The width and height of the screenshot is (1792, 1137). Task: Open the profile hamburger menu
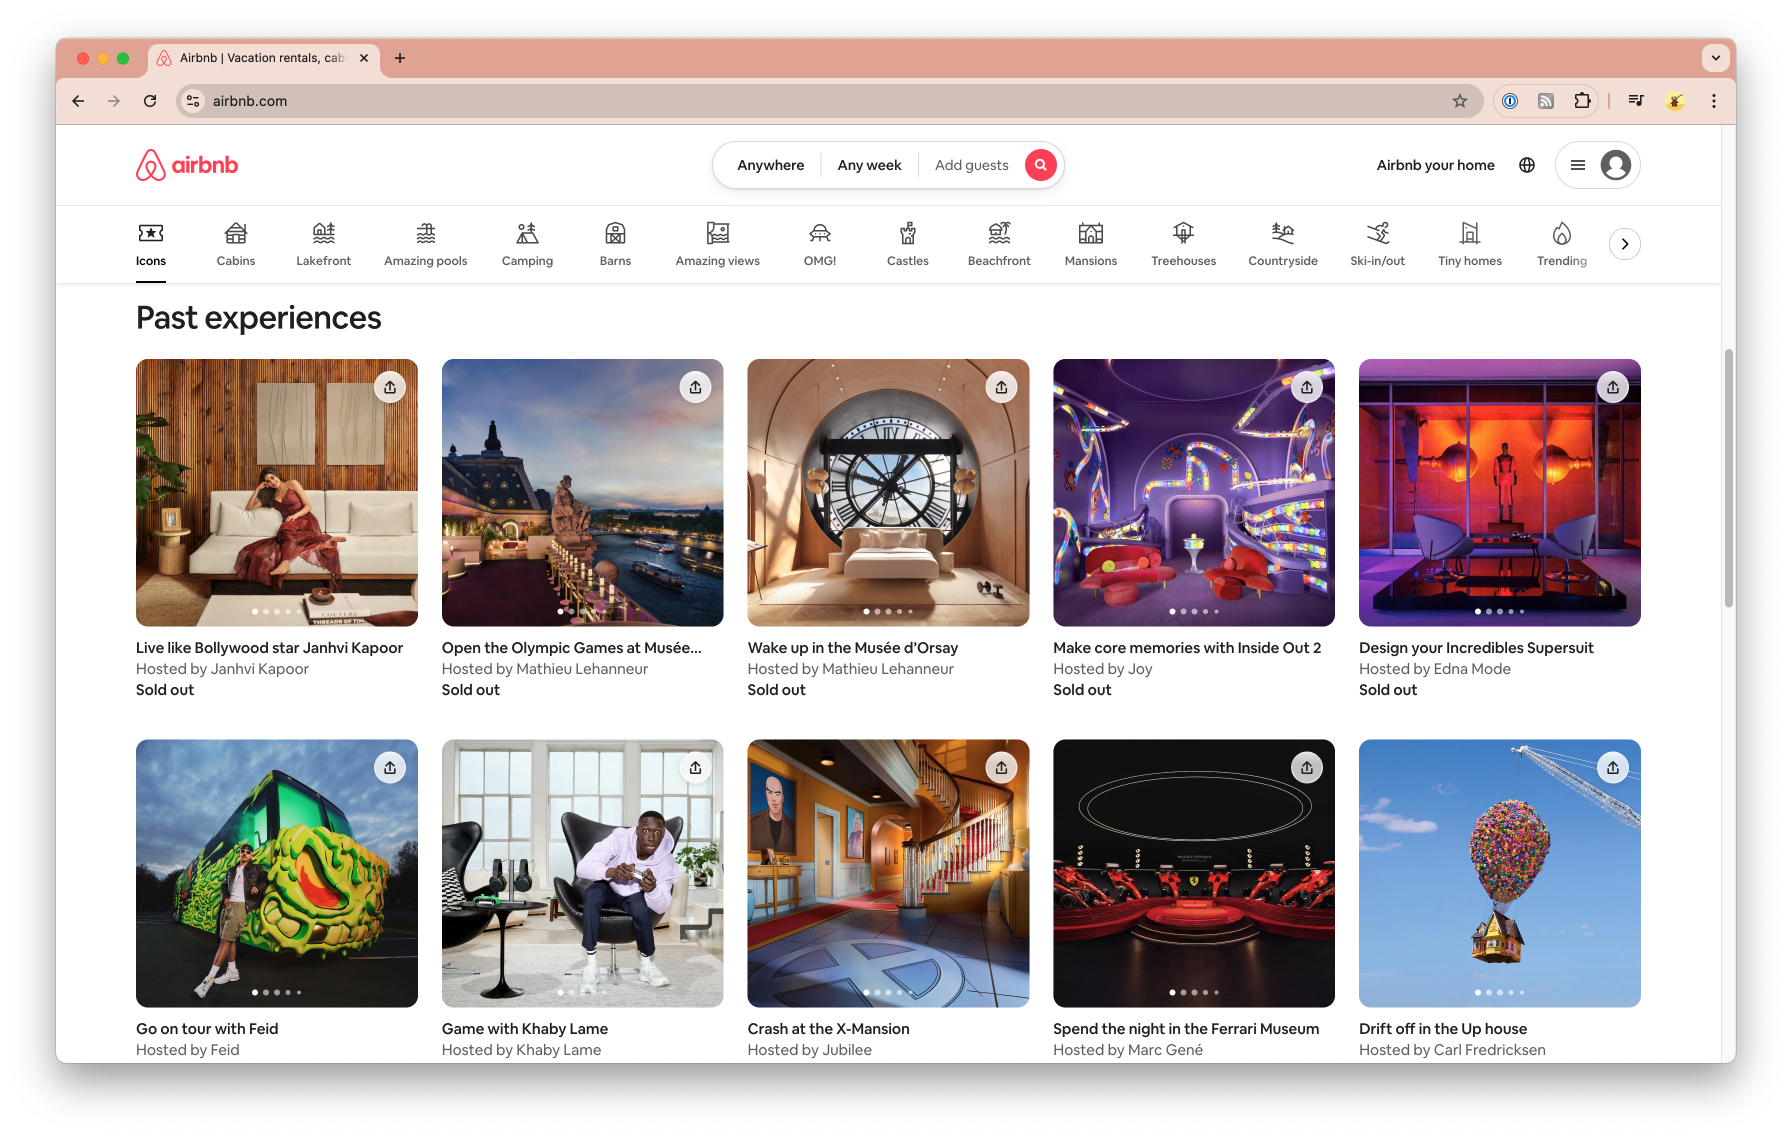coord(1597,165)
